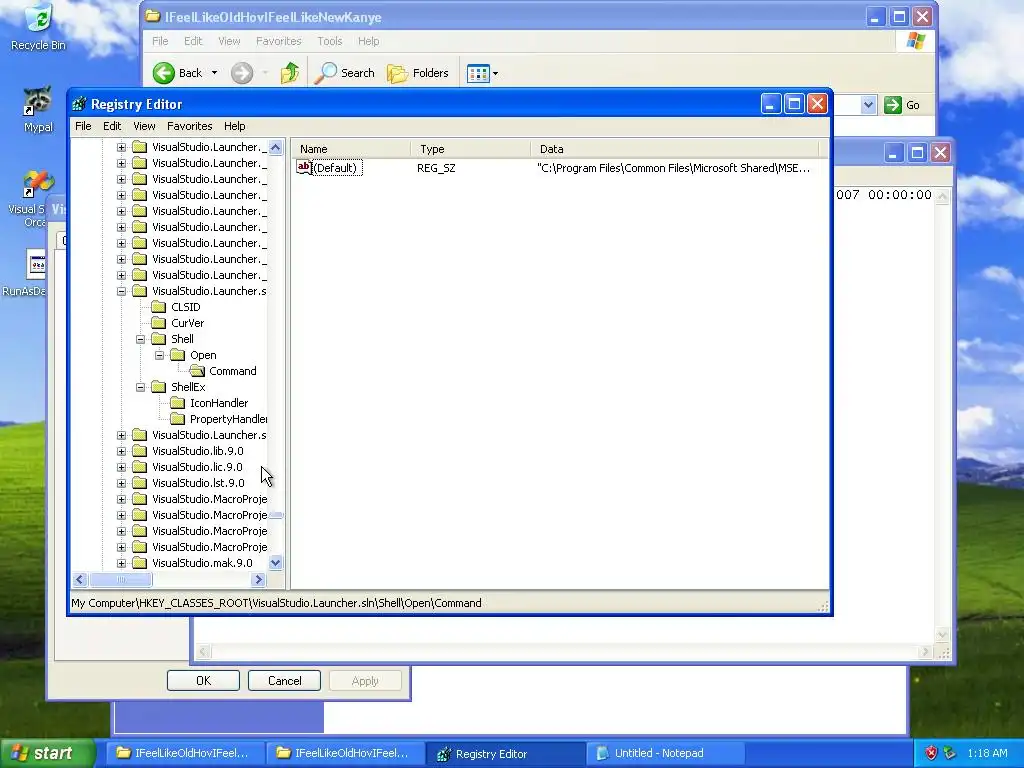
Task: Click the Search toolbar button in Explorer
Action: click(344, 73)
